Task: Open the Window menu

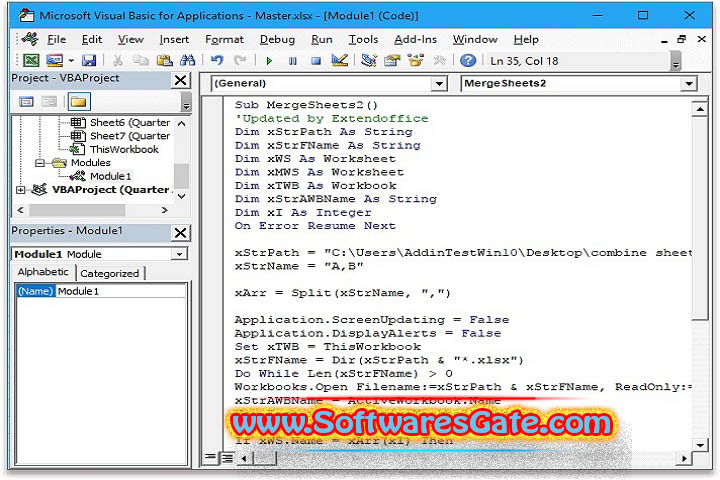Action: pyautogui.click(x=475, y=40)
